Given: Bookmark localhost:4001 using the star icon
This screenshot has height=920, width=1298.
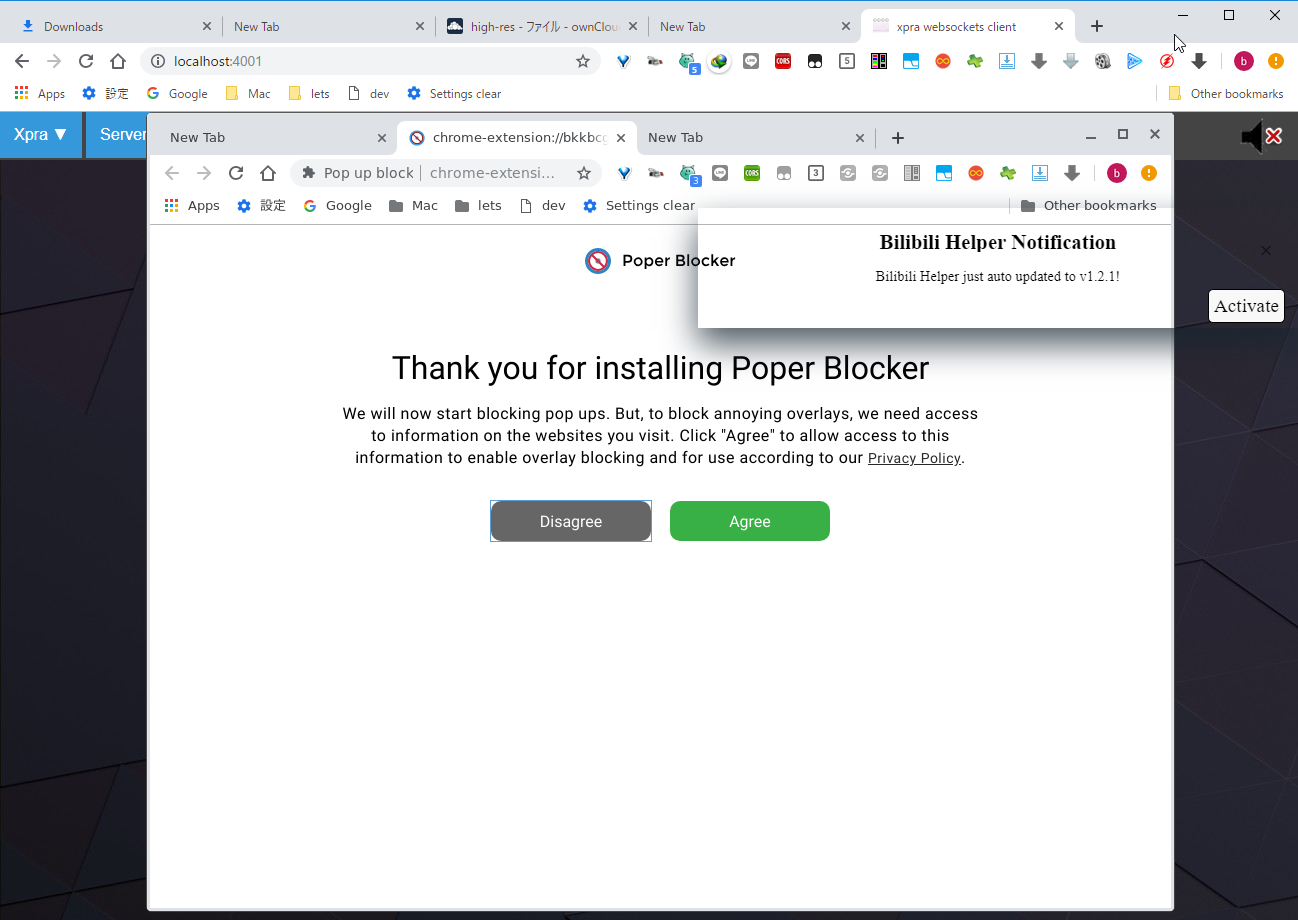Looking at the screenshot, I should pyautogui.click(x=583, y=61).
